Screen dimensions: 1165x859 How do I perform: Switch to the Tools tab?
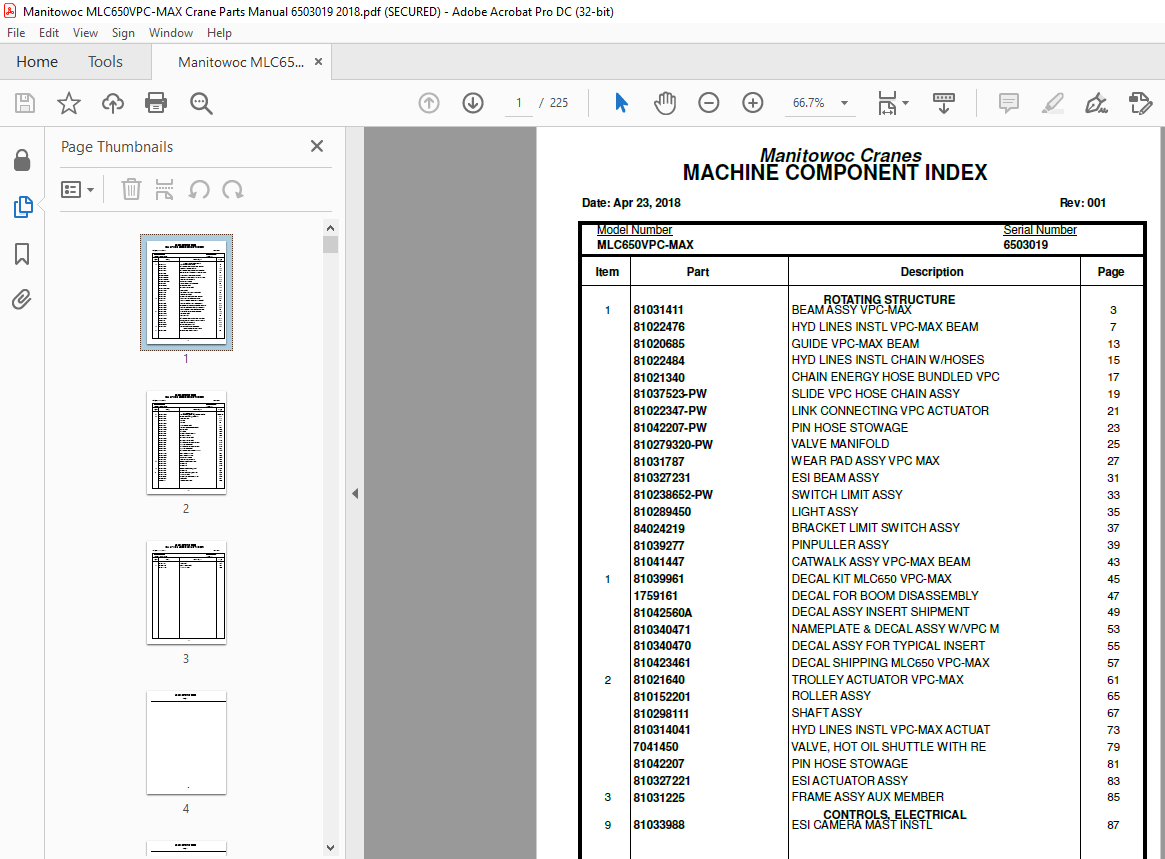[x=106, y=62]
